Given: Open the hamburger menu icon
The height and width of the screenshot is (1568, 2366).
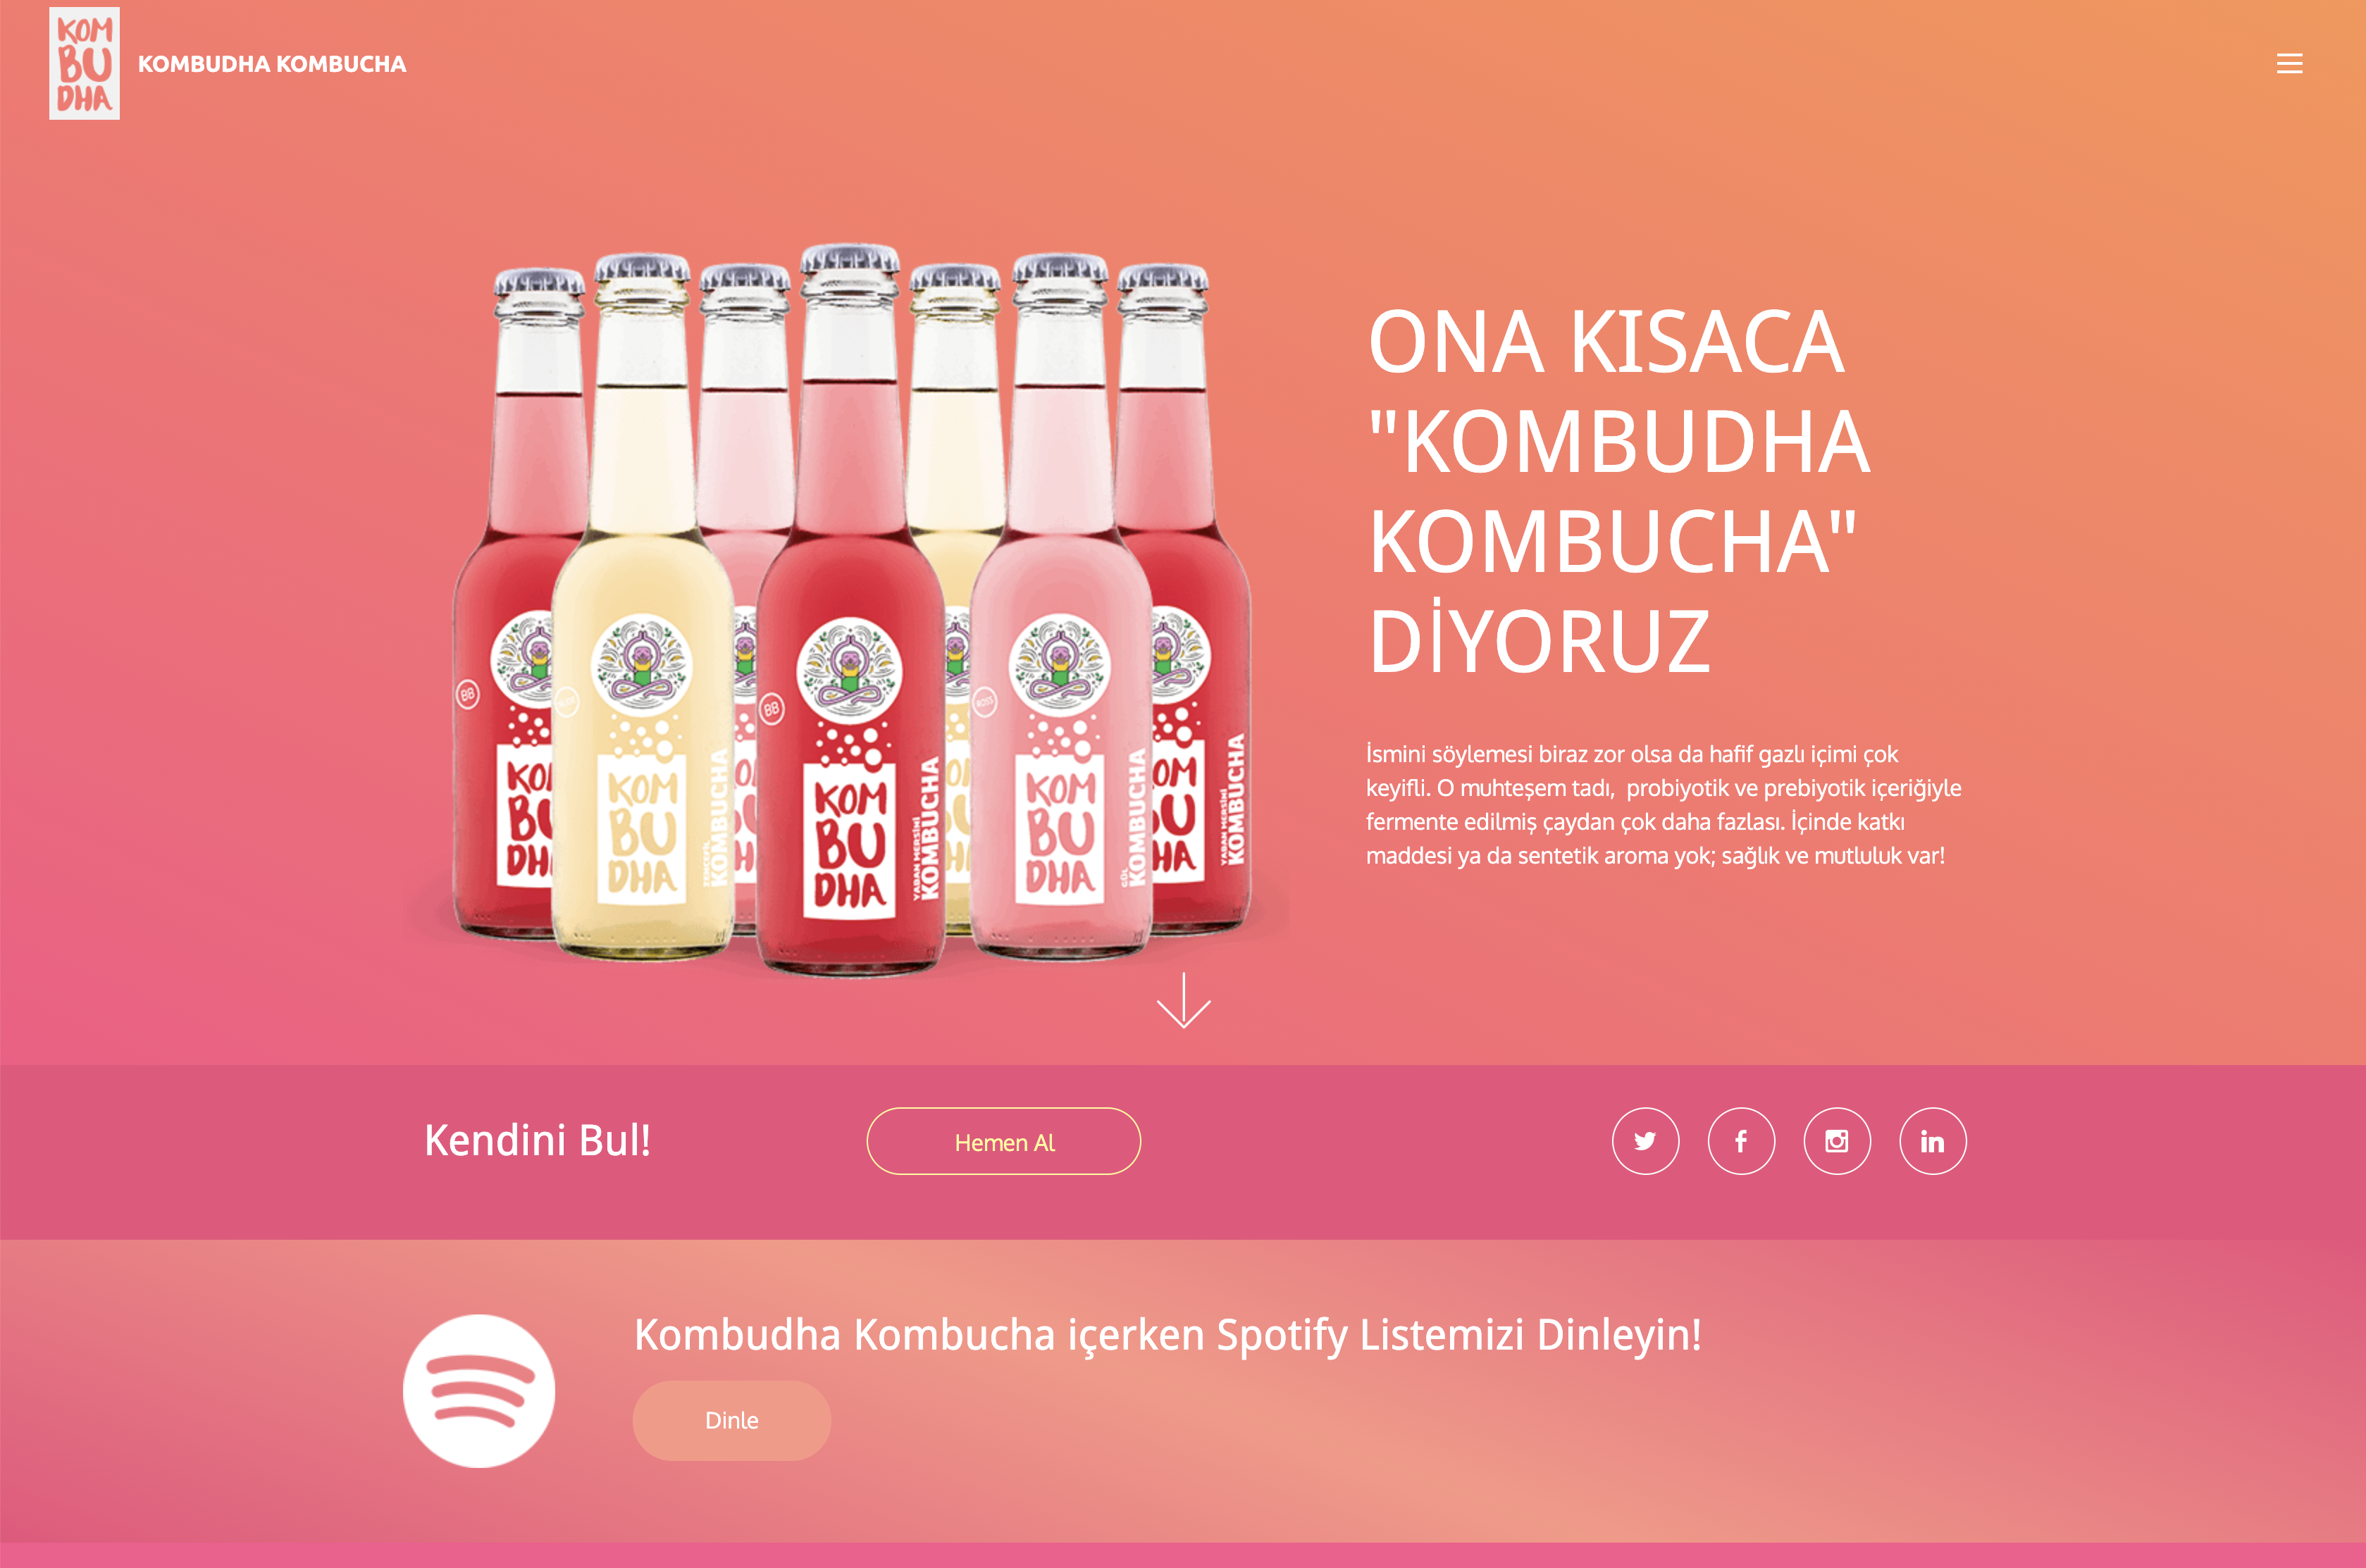Looking at the screenshot, I should (x=2289, y=64).
